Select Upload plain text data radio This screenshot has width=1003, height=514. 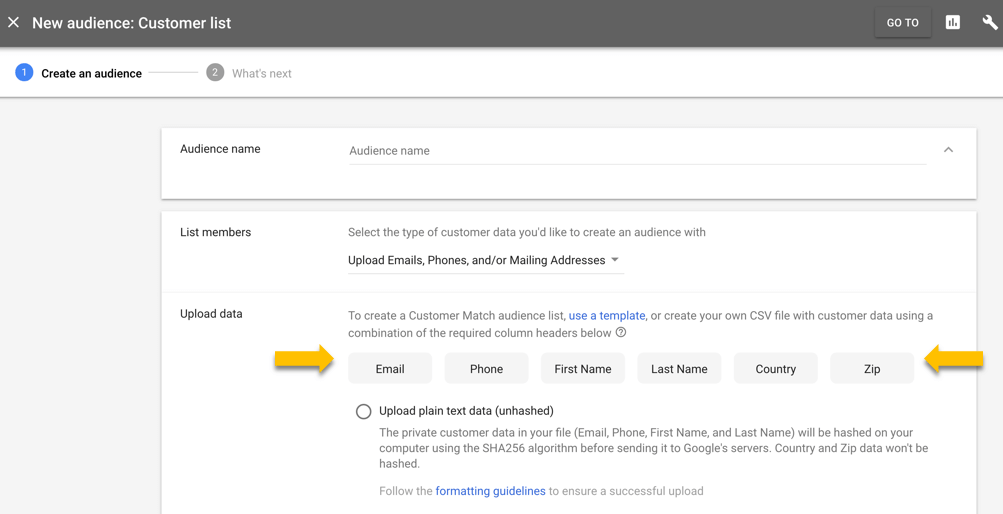(363, 411)
